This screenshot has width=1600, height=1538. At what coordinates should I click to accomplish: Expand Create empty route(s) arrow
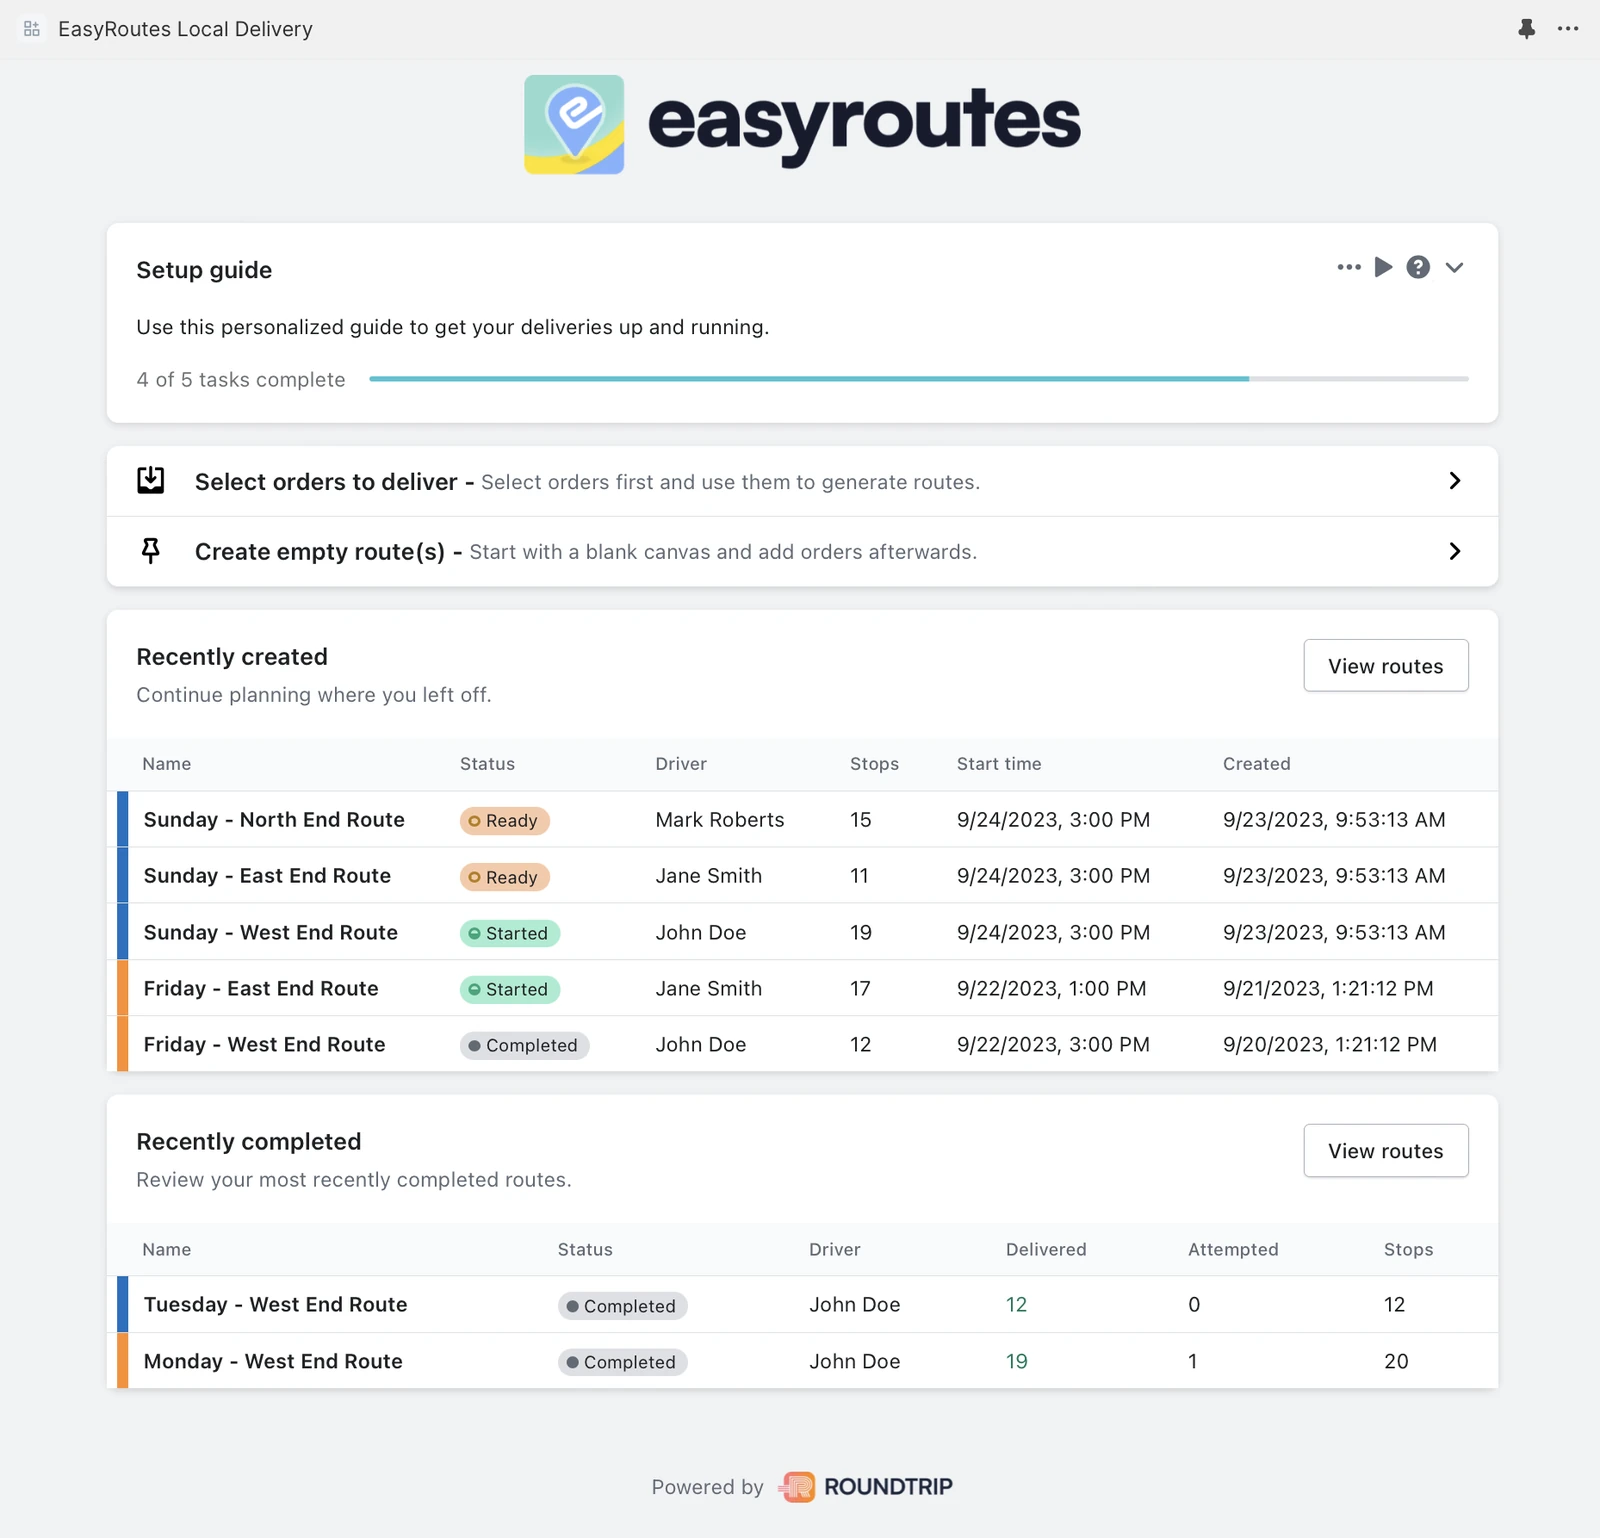click(x=1455, y=551)
